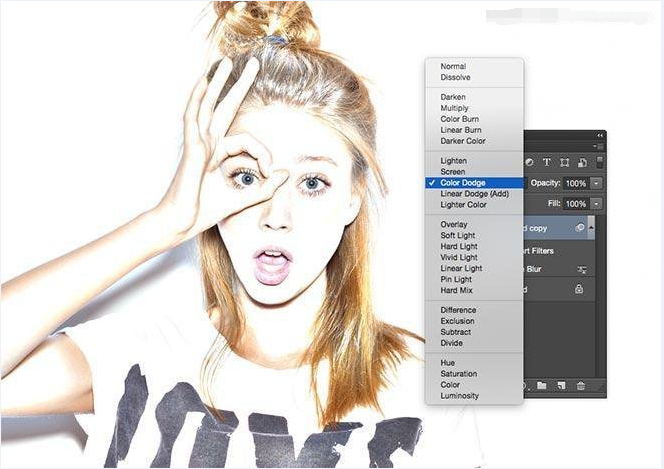Select the Smart Filters row
Screen dimensions: 664x469
pos(559,251)
